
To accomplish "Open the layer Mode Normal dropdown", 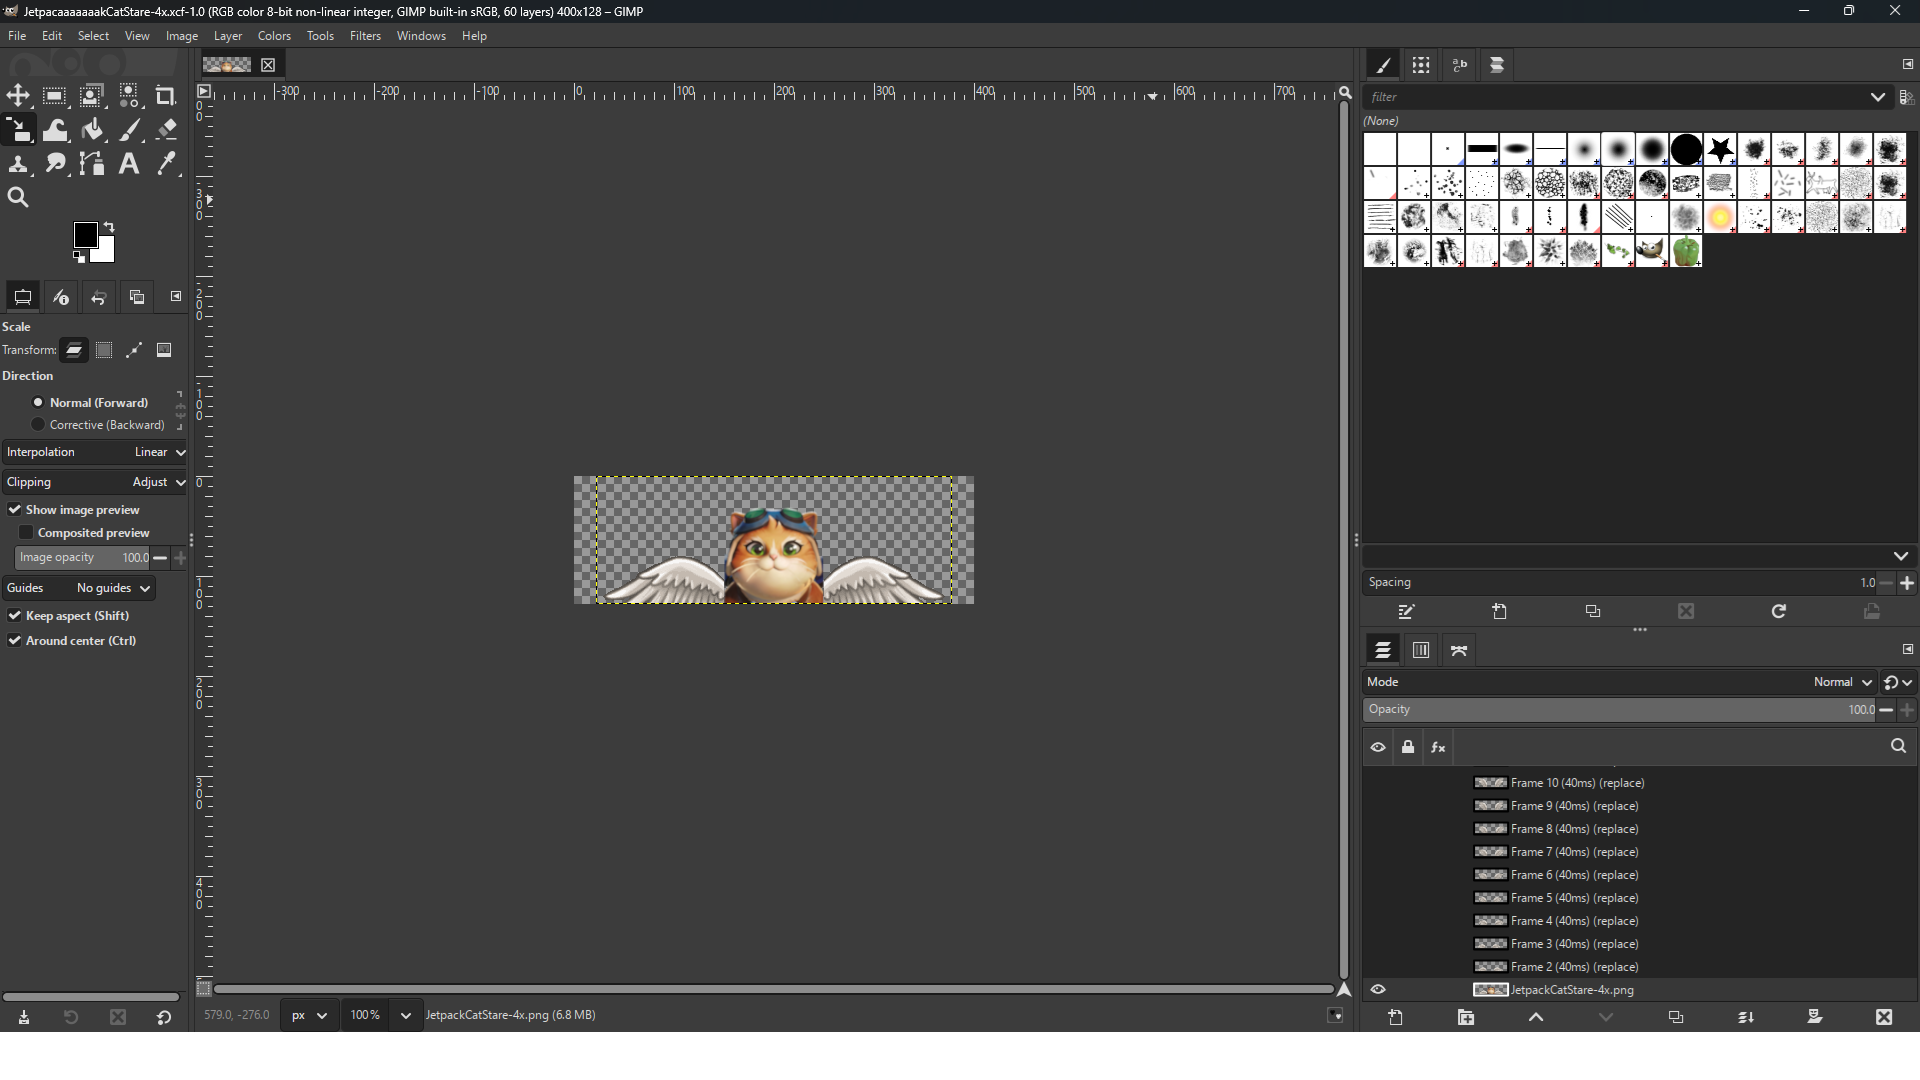I will pyautogui.click(x=1842, y=682).
